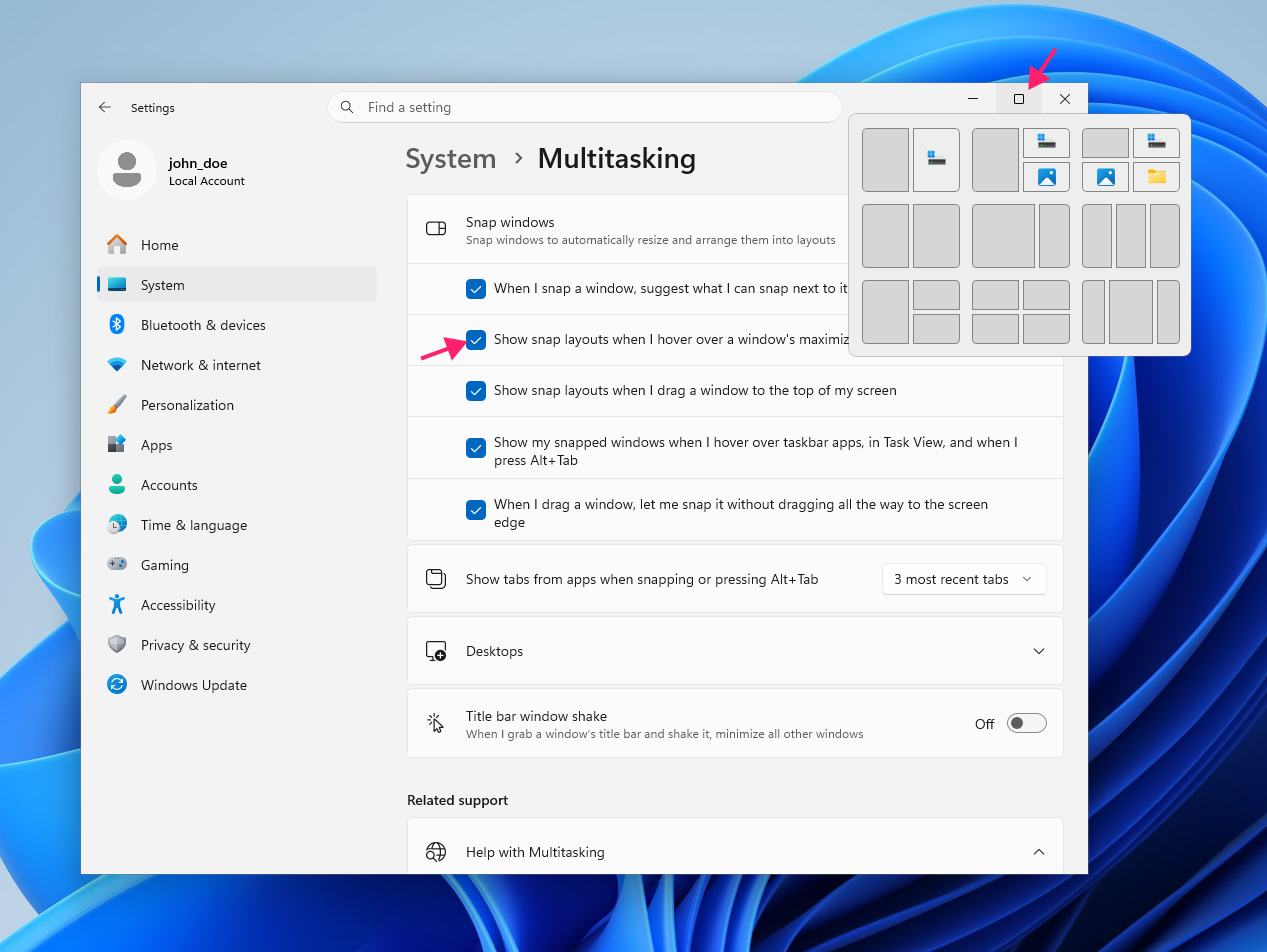This screenshot has height=952, width=1267.
Task: Click the System breadcrumb link
Action: pos(451,159)
